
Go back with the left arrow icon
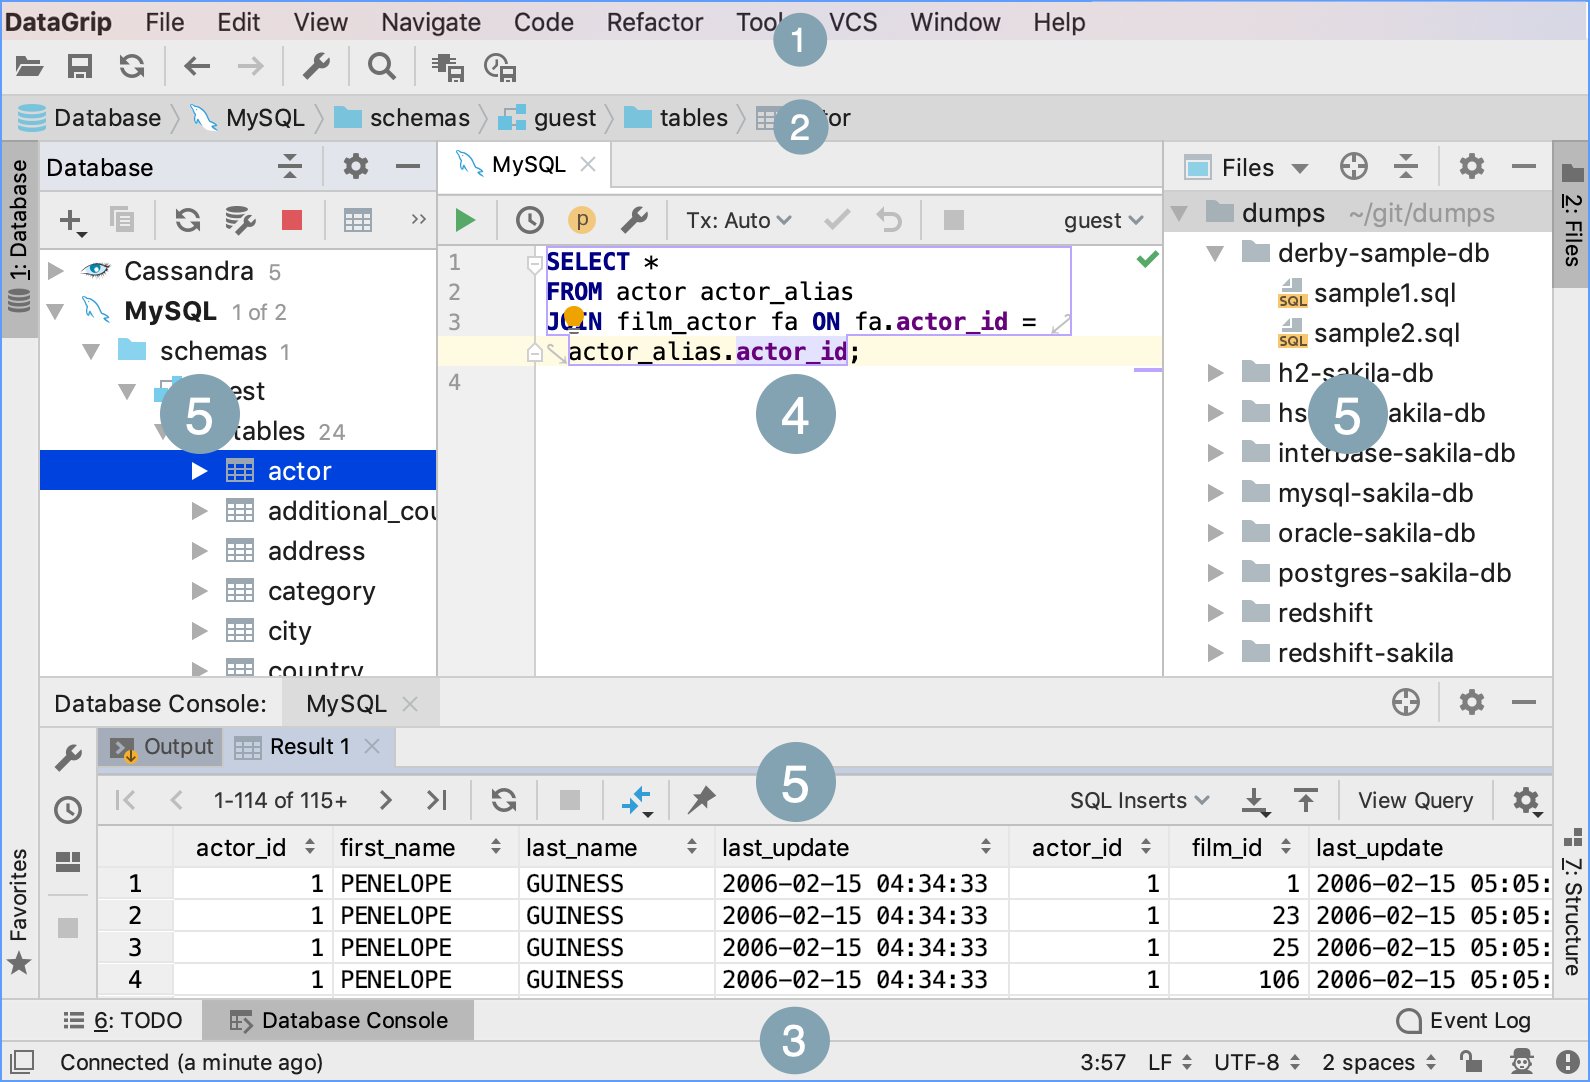(x=197, y=67)
